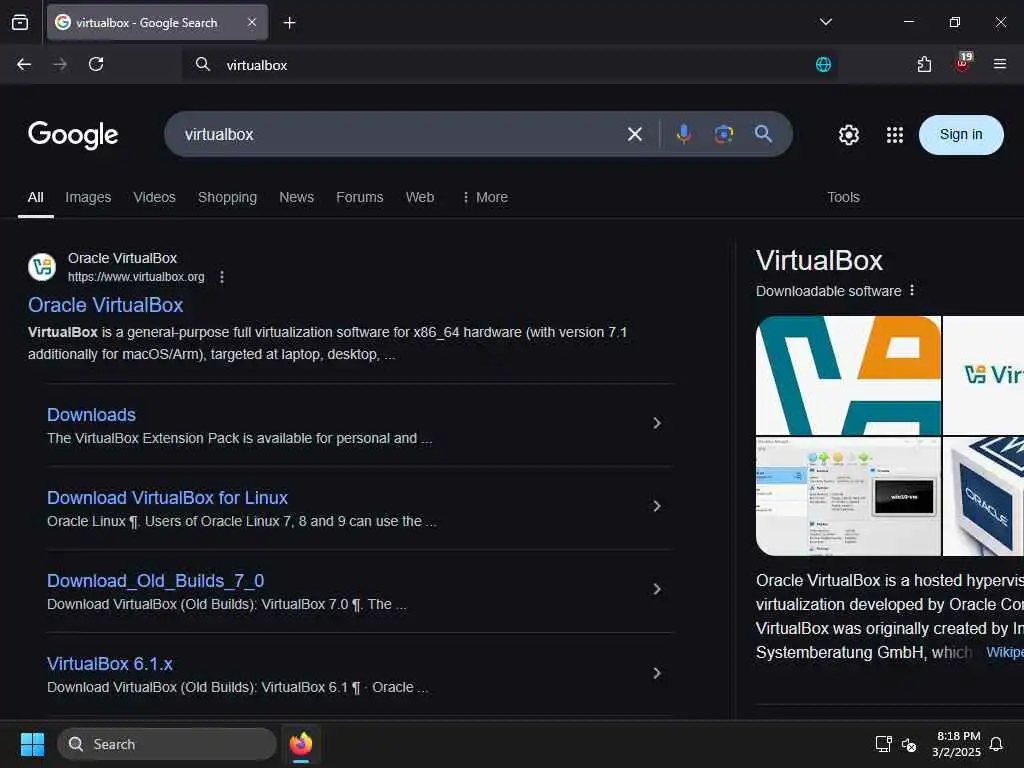Switch to the News tab

pyautogui.click(x=296, y=197)
